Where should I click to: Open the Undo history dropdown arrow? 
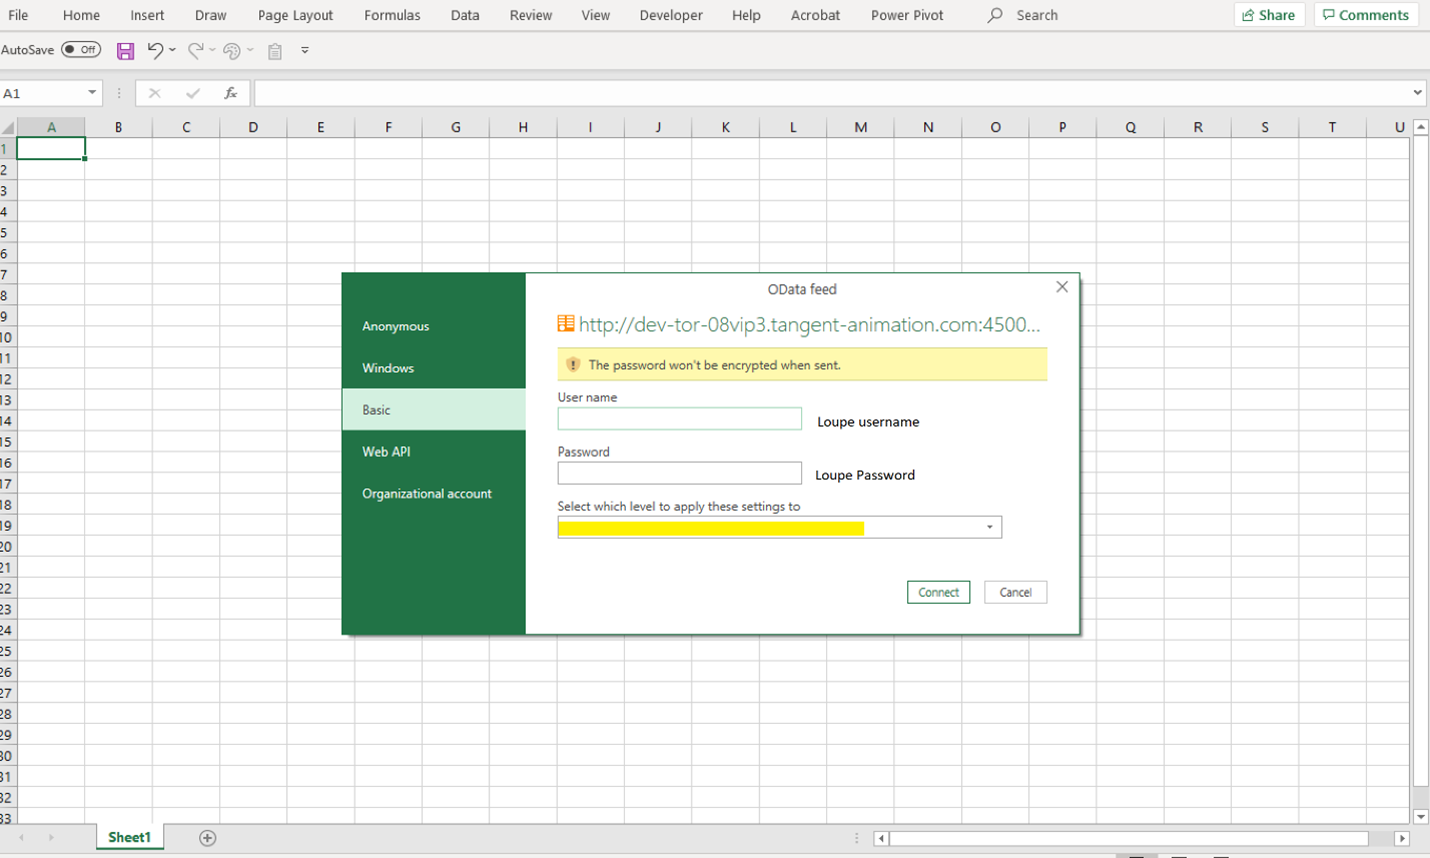click(172, 50)
